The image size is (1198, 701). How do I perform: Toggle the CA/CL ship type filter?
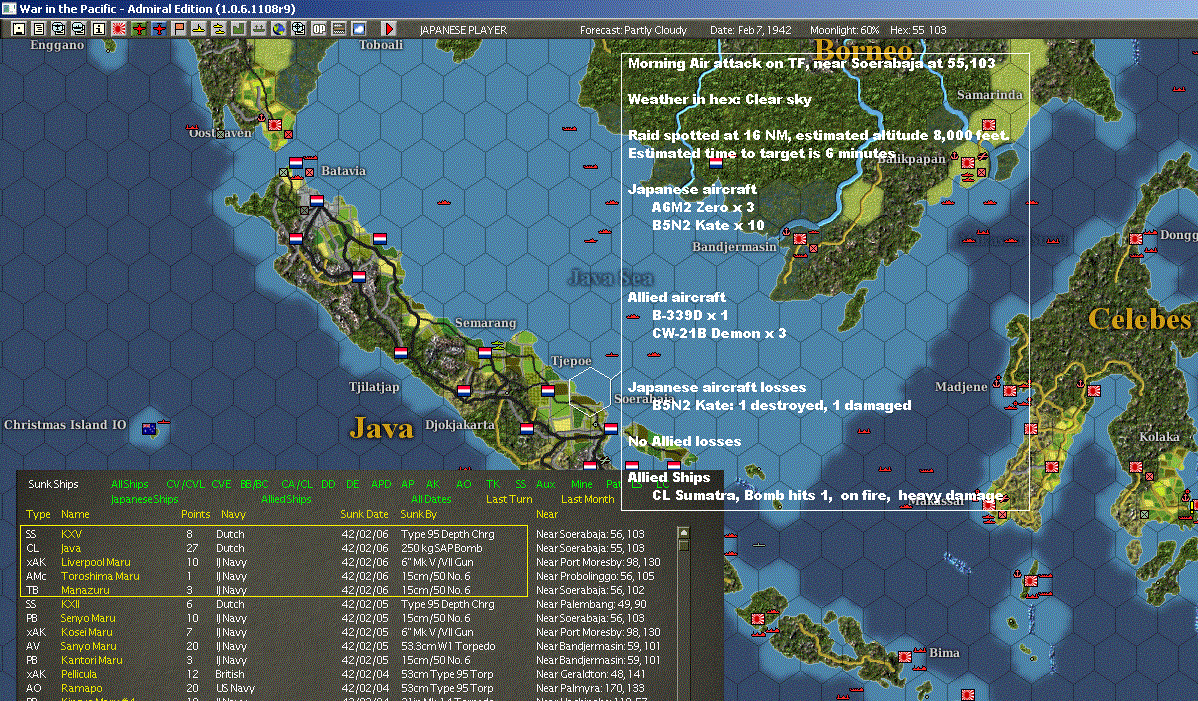tap(297, 484)
